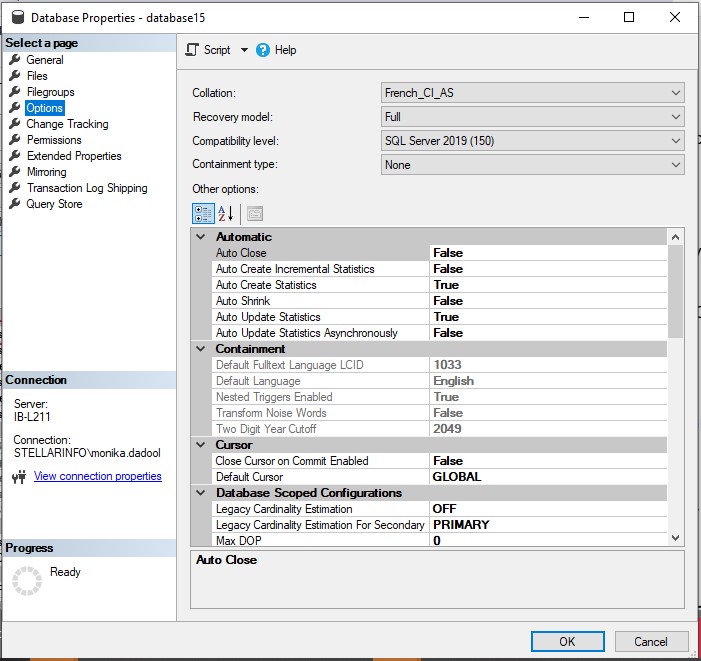
Task: Click the Cancel button
Action: click(650, 641)
